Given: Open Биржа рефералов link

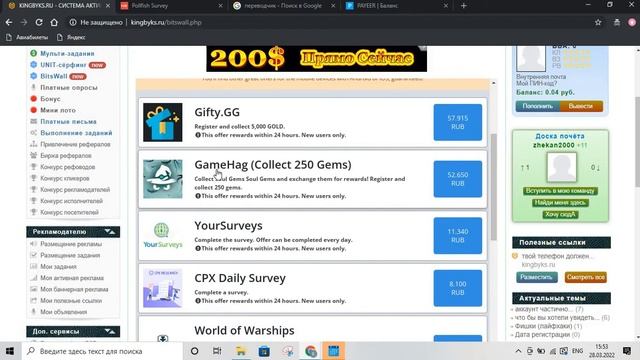Looking at the screenshot, I should pos(66,156).
